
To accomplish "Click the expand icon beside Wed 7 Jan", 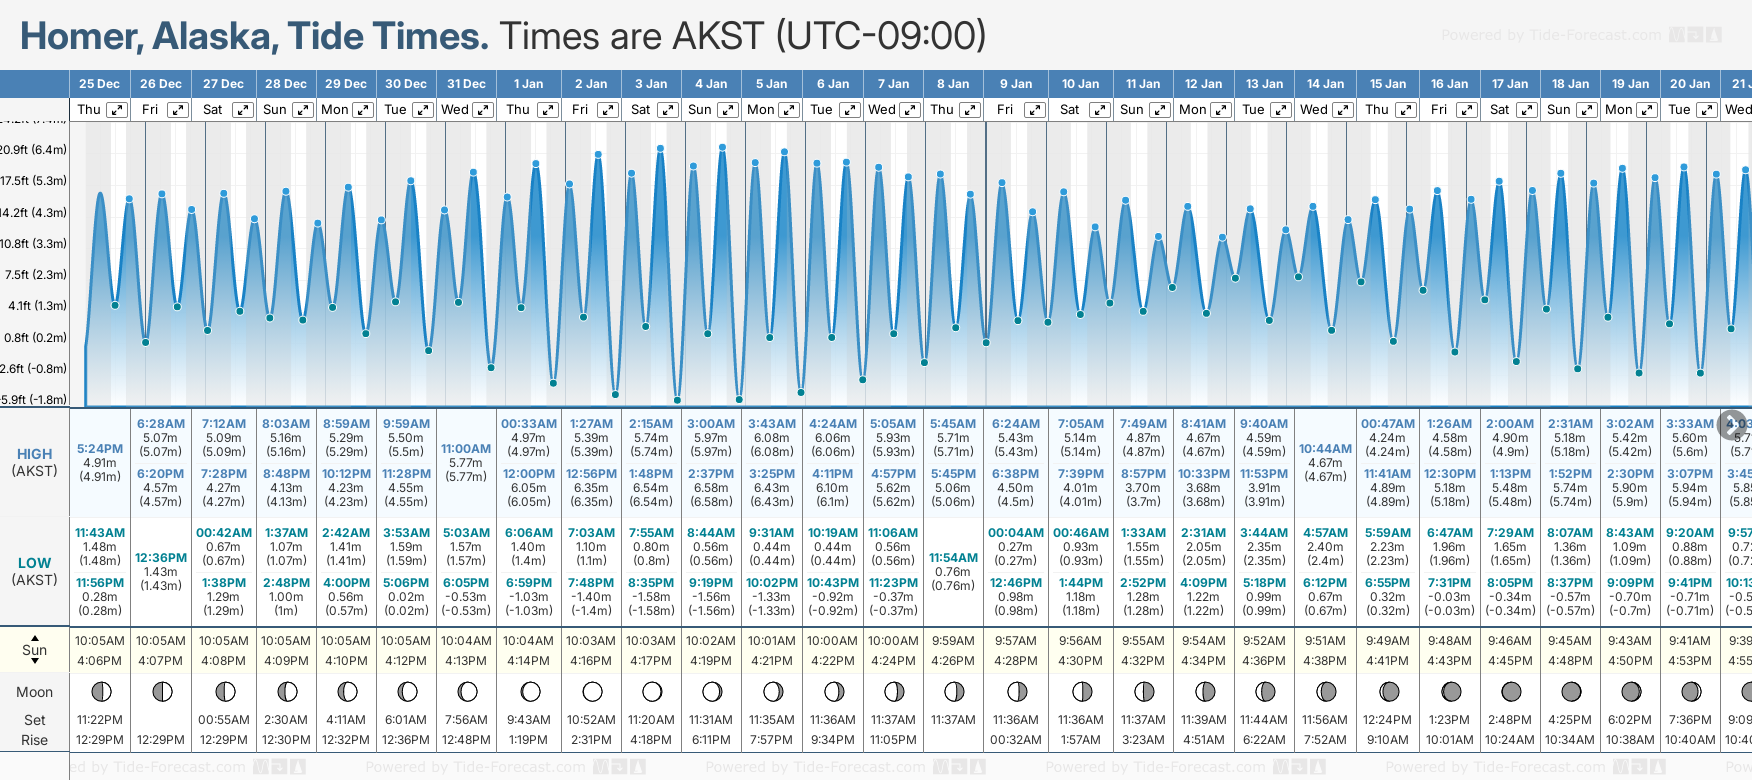I will (x=910, y=110).
